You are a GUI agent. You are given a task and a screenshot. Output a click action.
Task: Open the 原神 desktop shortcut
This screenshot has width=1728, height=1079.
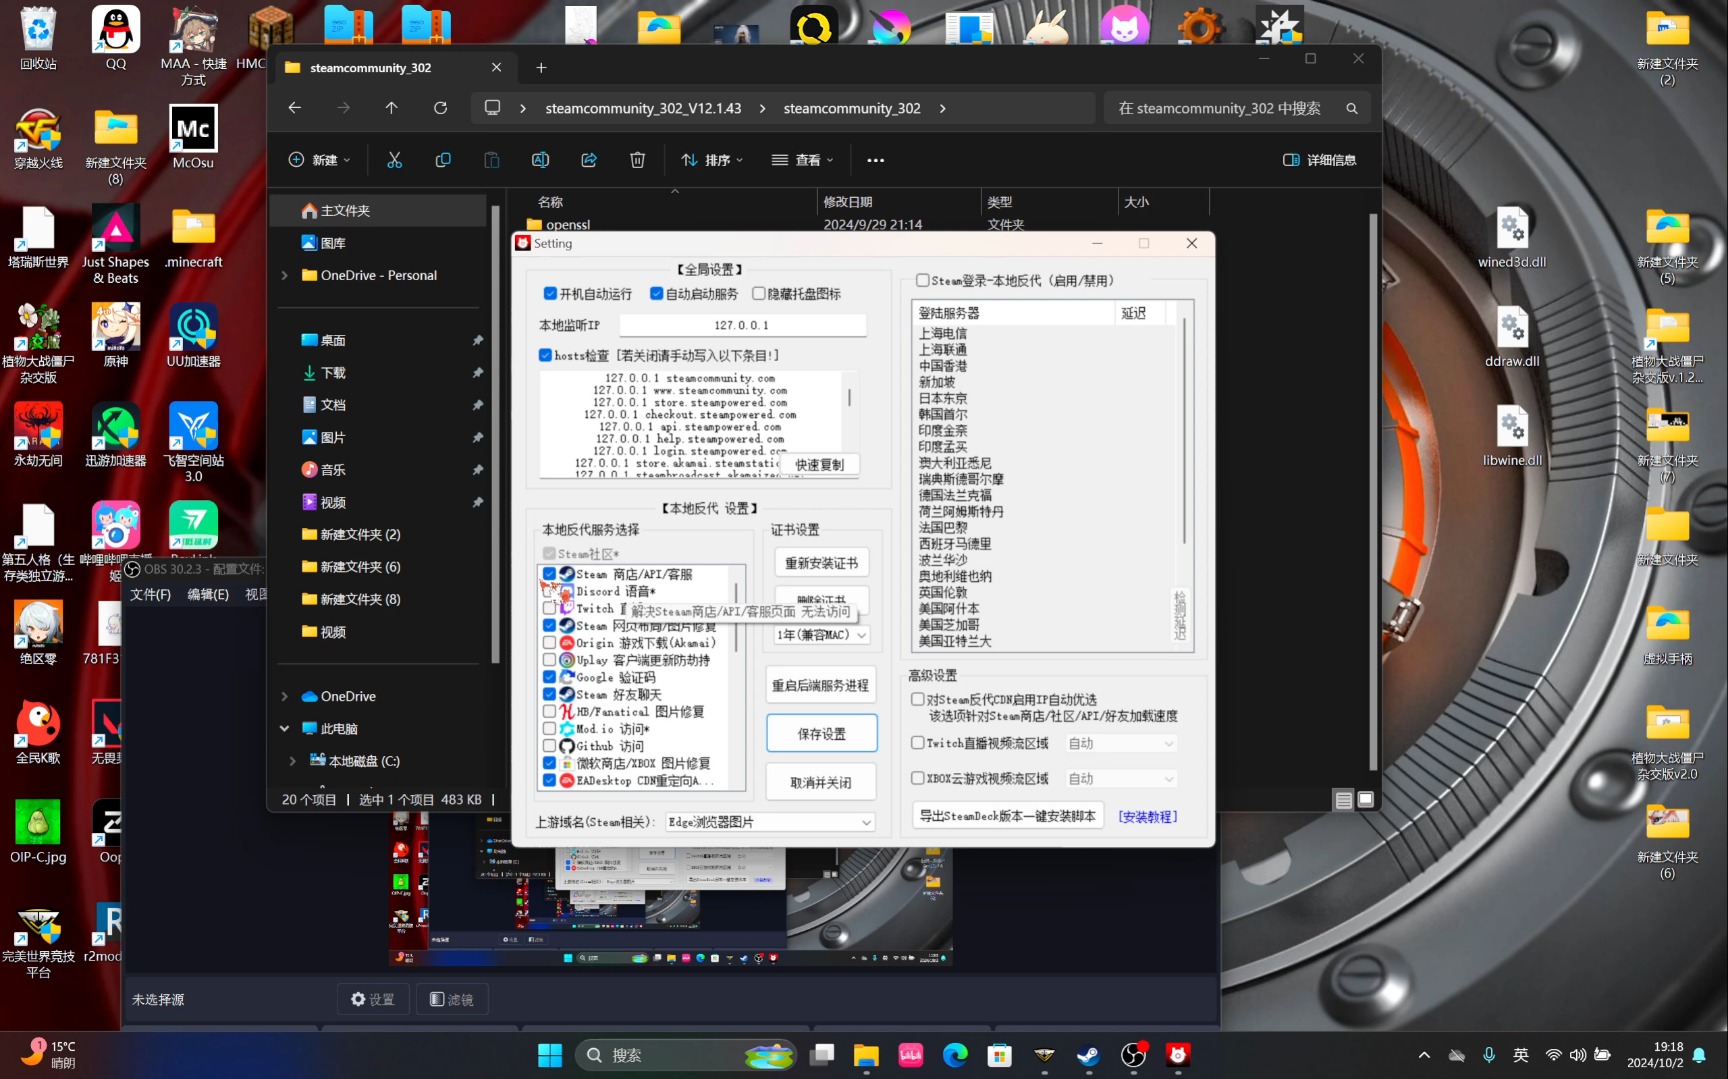[x=116, y=336]
